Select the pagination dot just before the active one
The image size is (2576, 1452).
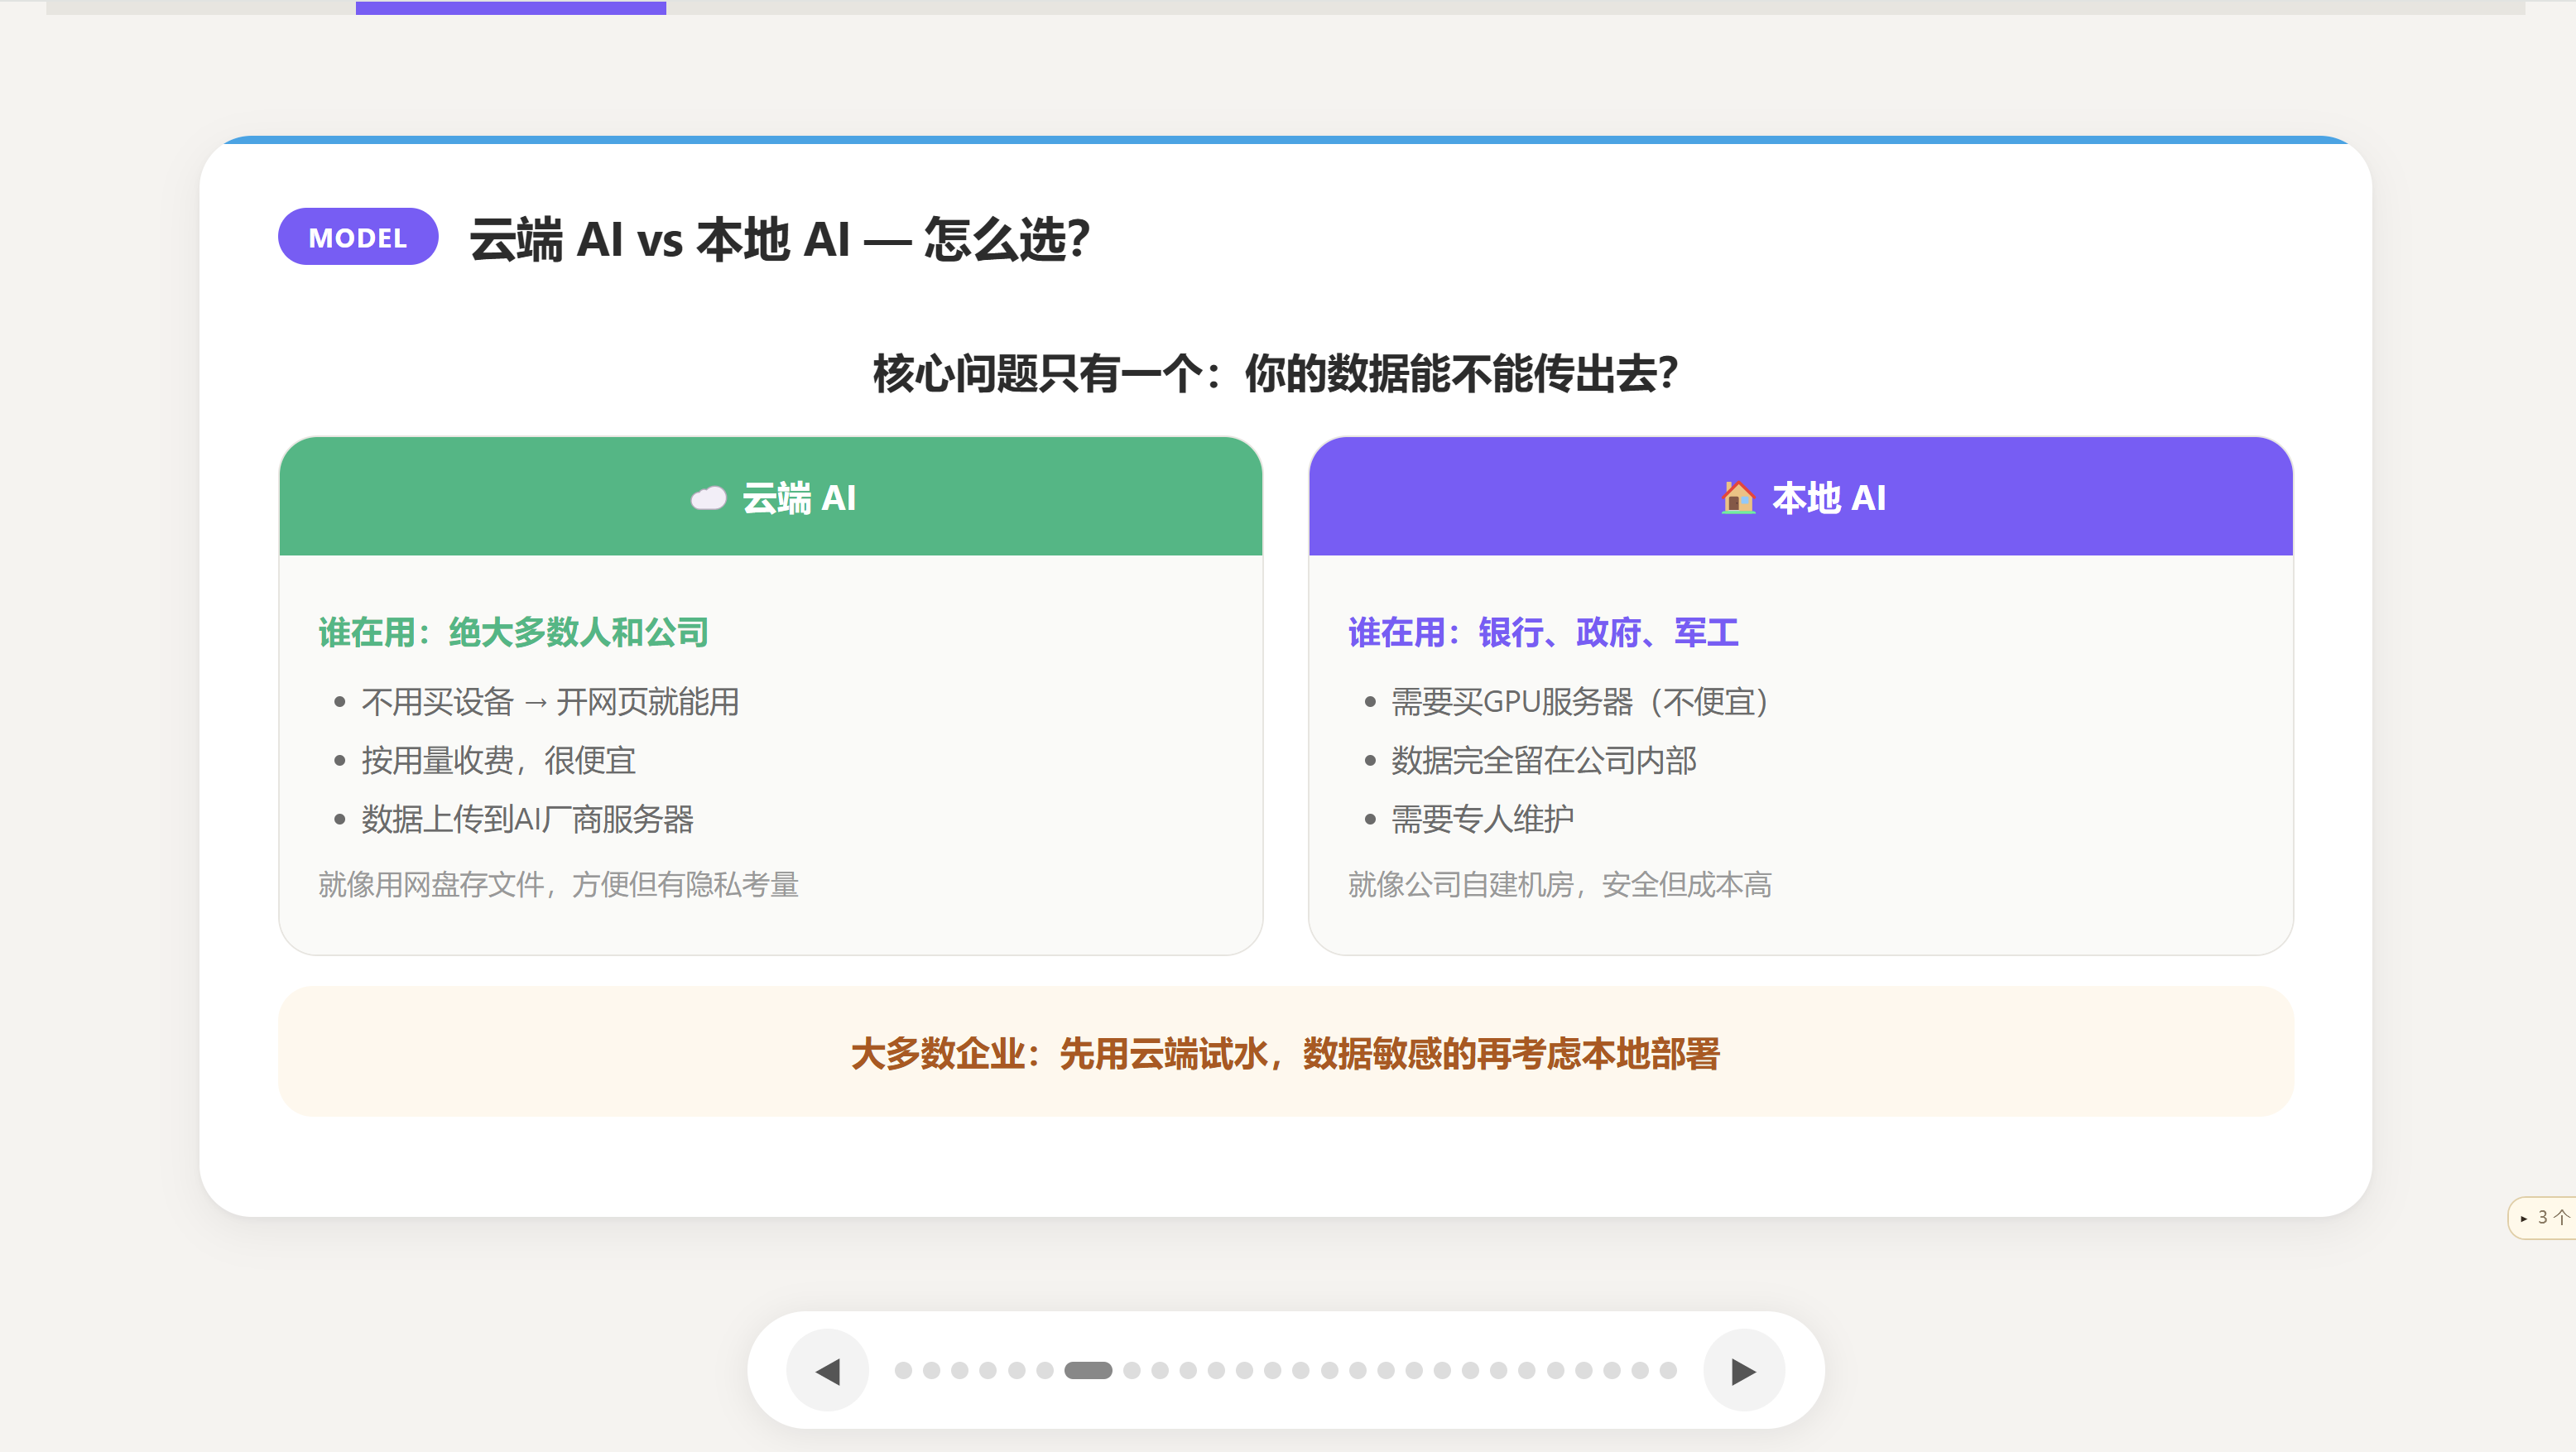pyautogui.click(x=1045, y=1370)
